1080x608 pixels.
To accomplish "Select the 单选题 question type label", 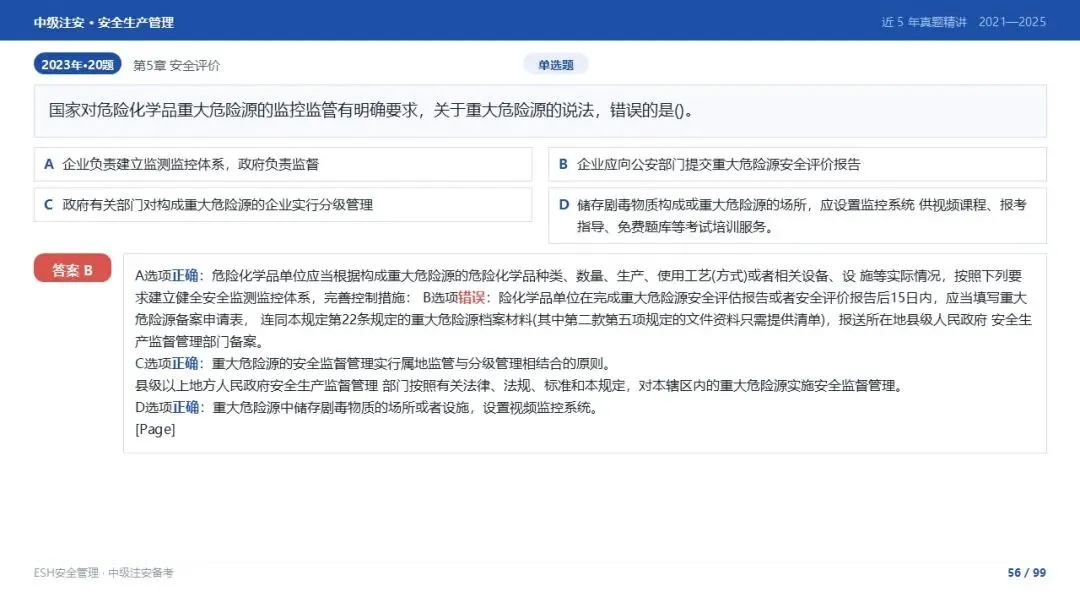I will 555,65.
